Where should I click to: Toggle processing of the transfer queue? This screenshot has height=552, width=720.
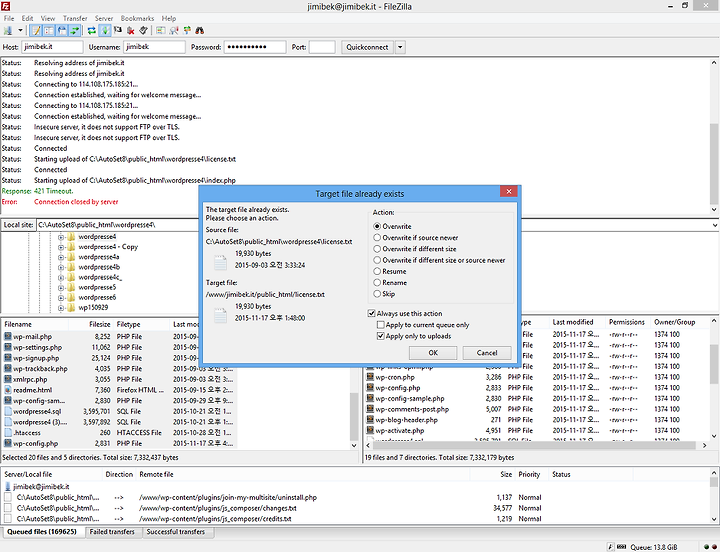coord(105,31)
